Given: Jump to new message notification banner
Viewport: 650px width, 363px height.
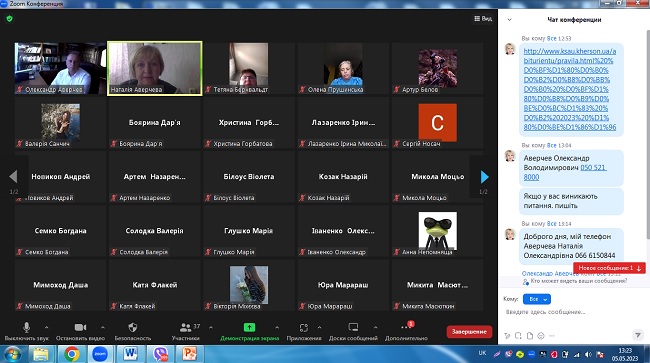Looking at the screenshot, I should [x=609, y=268].
